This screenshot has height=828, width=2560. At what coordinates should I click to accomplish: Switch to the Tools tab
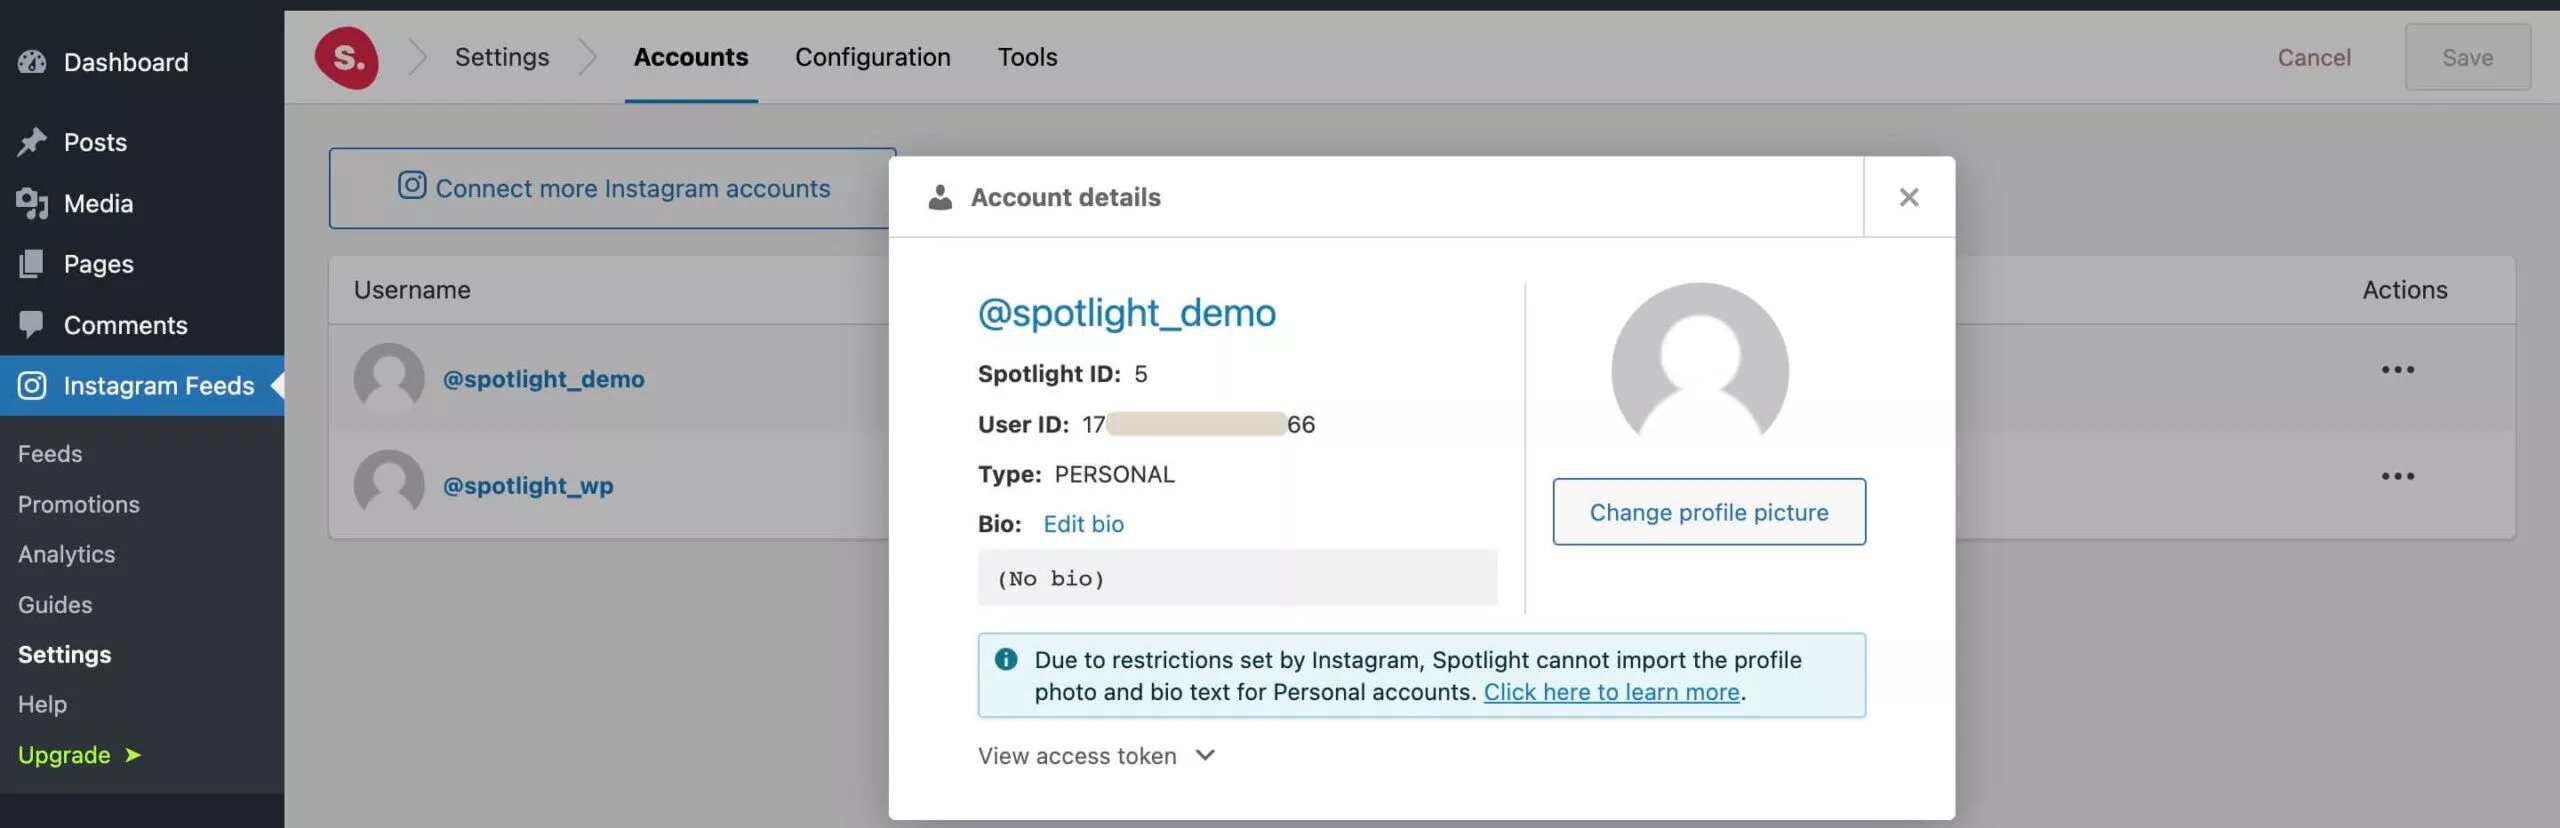pos(1027,57)
